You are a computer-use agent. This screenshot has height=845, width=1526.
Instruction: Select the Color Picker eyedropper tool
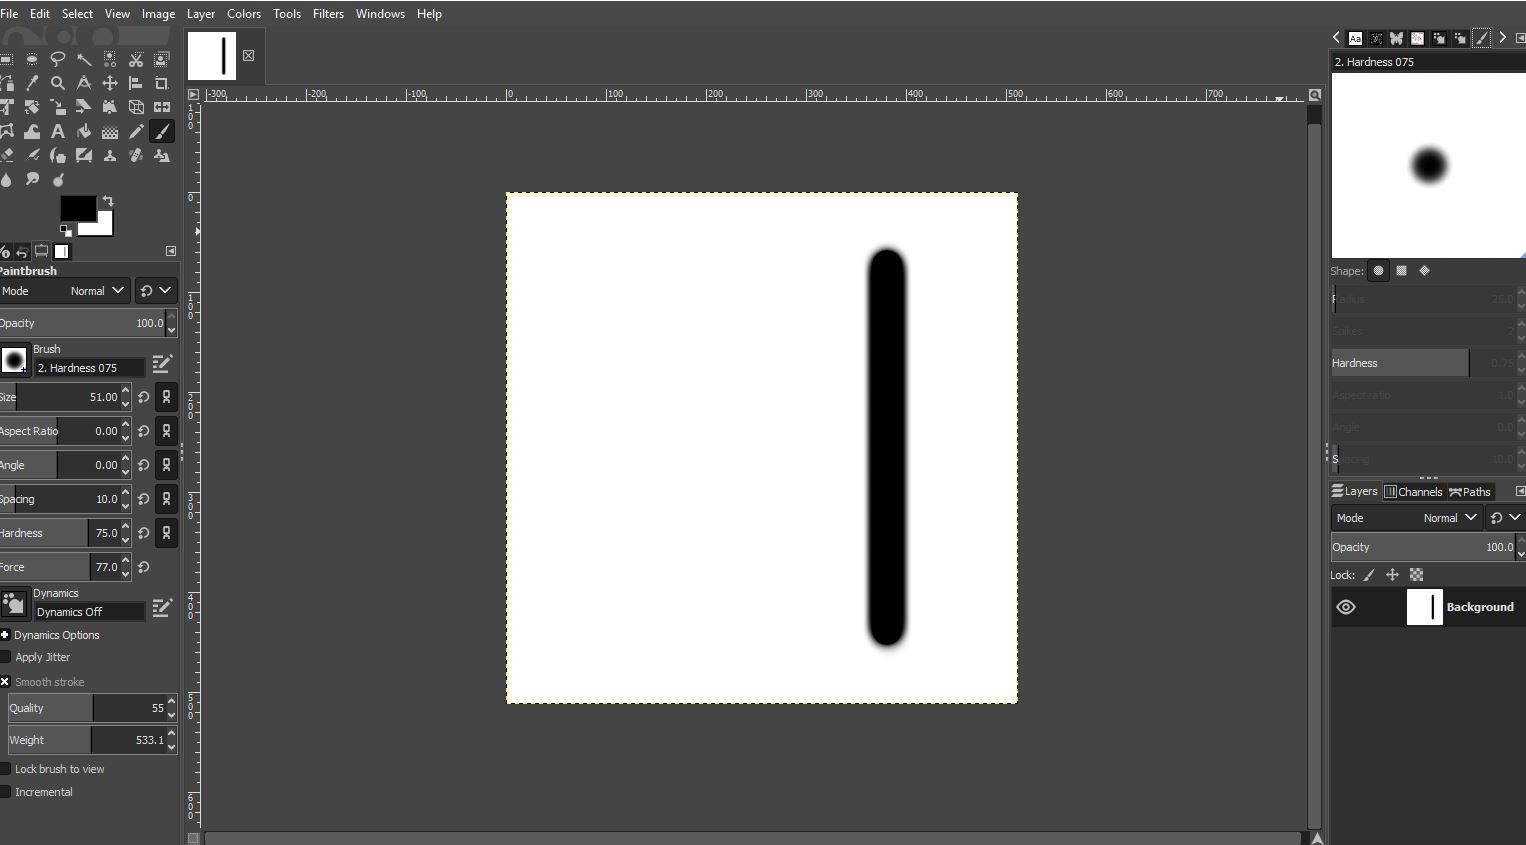pyautogui.click(x=32, y=83)
